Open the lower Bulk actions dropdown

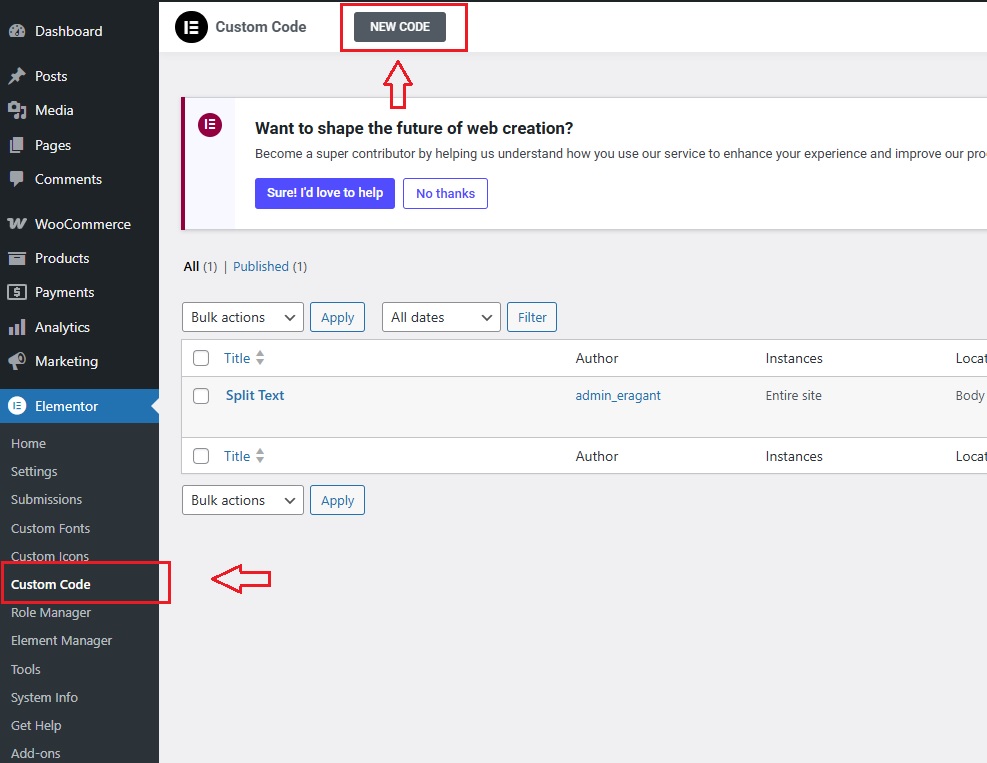point(242,499)
